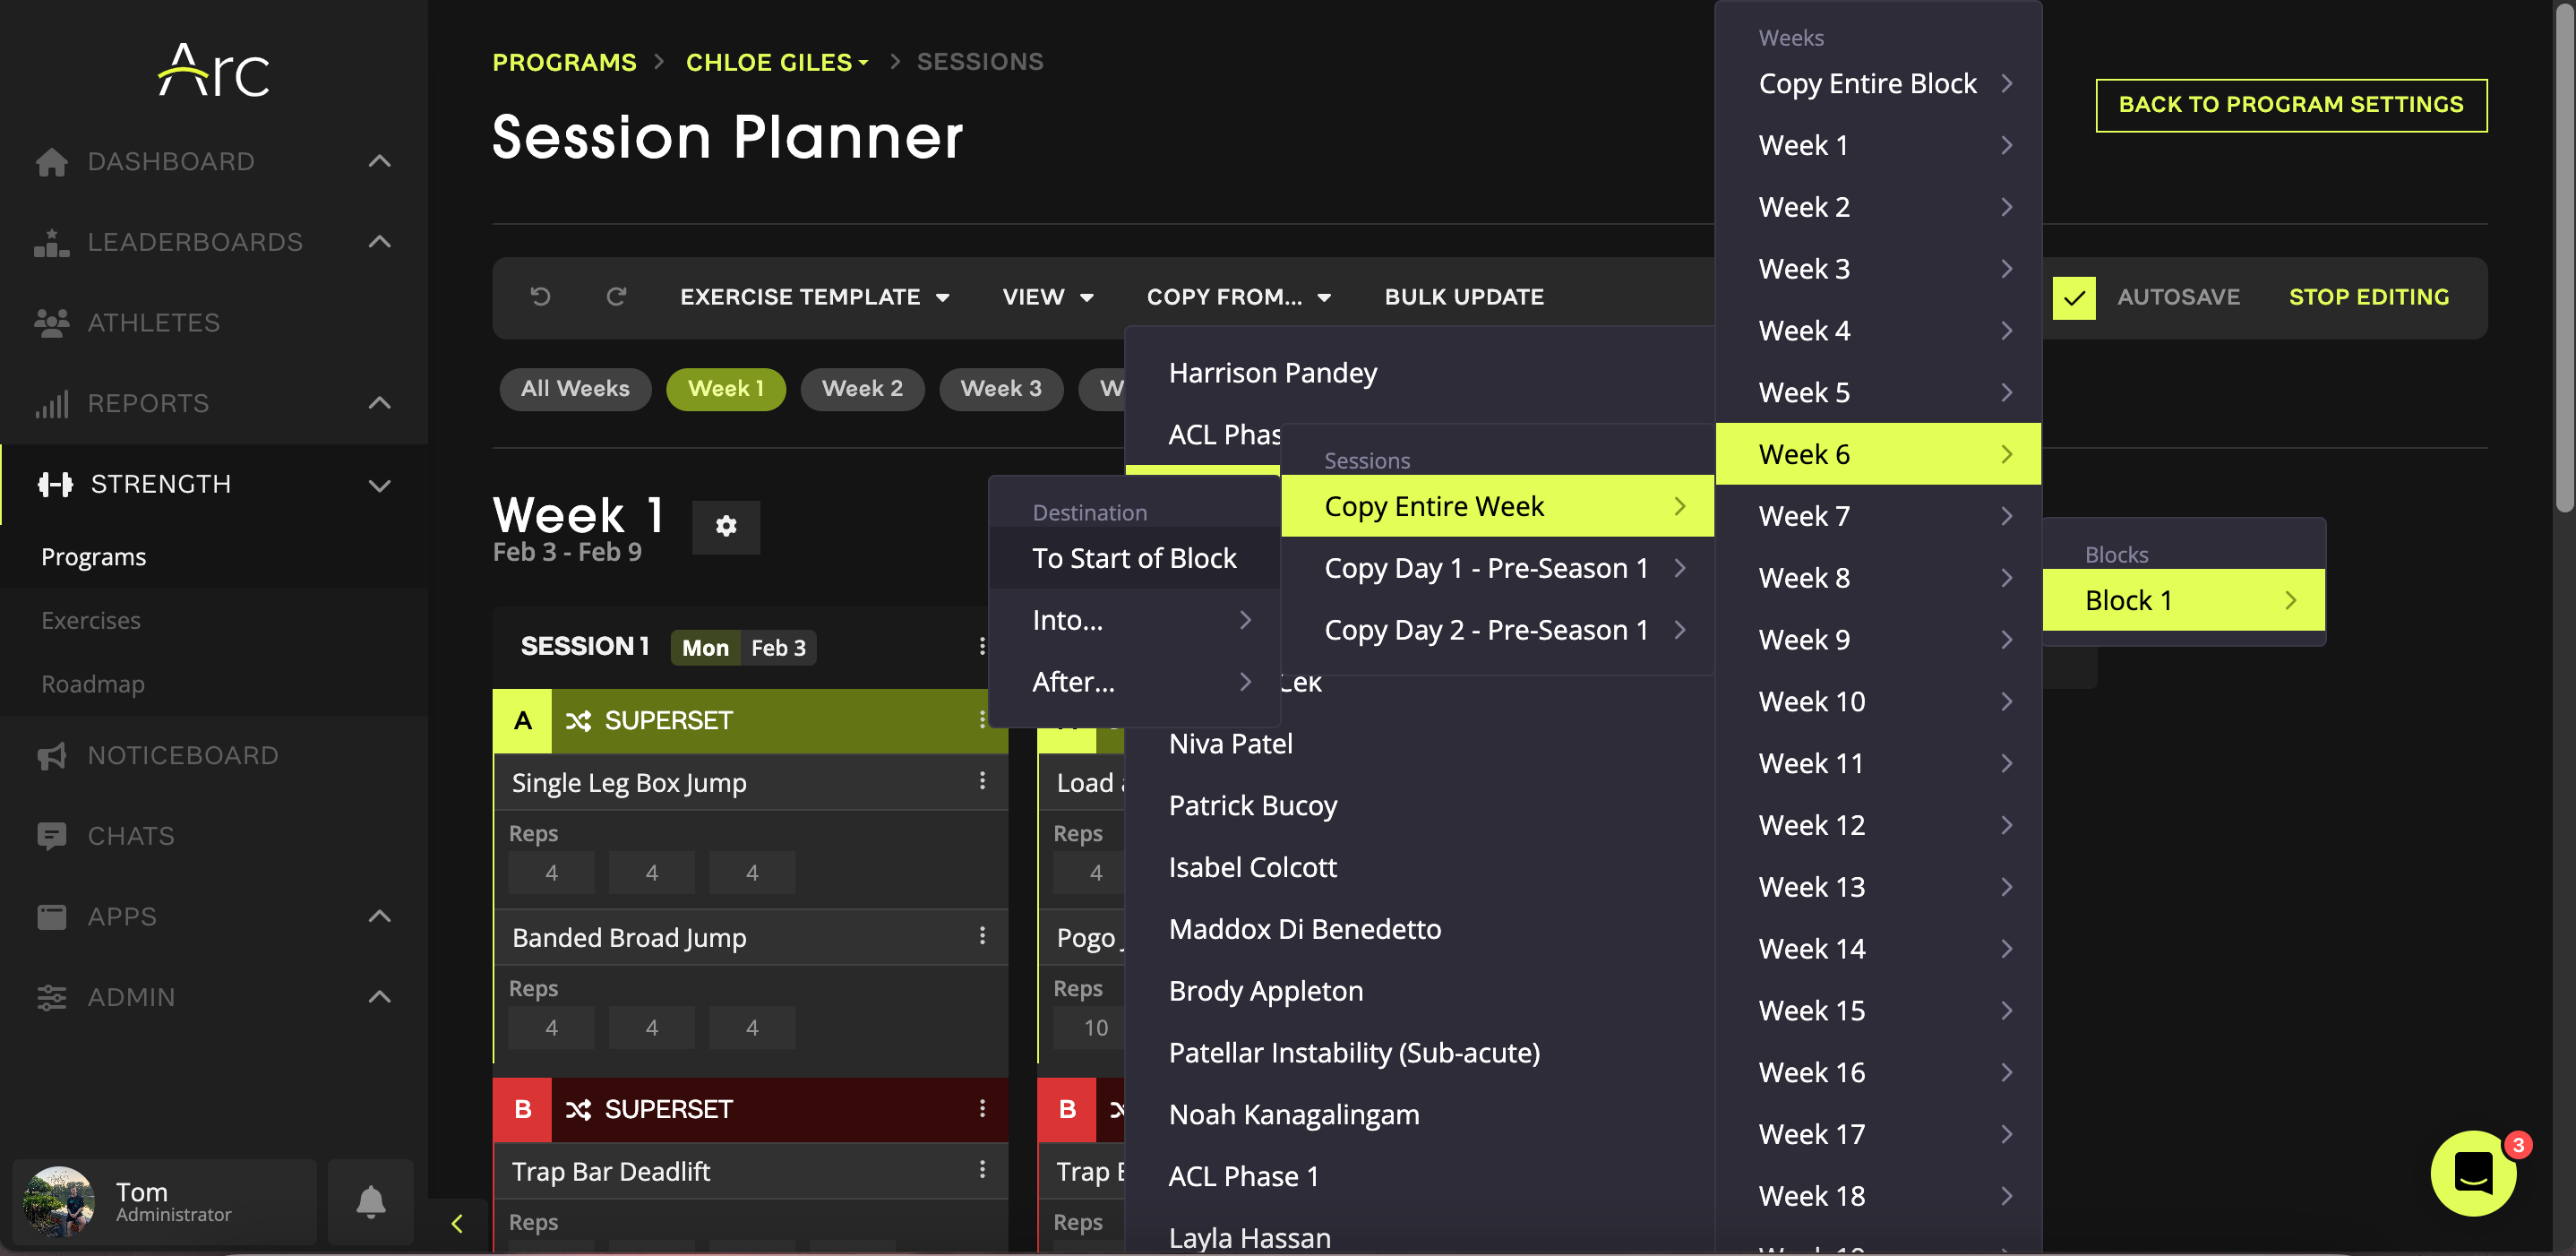Click the redo arrow icon in toolbar

click(616, 296)
